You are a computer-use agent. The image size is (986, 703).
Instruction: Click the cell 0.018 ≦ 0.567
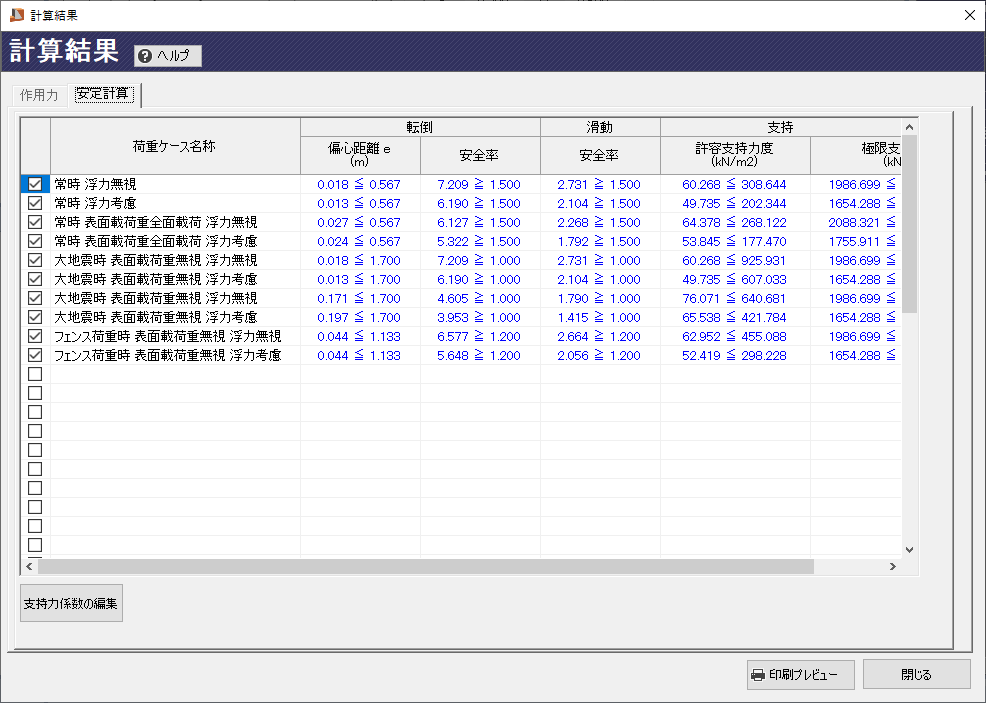click(x=359, y=185)
